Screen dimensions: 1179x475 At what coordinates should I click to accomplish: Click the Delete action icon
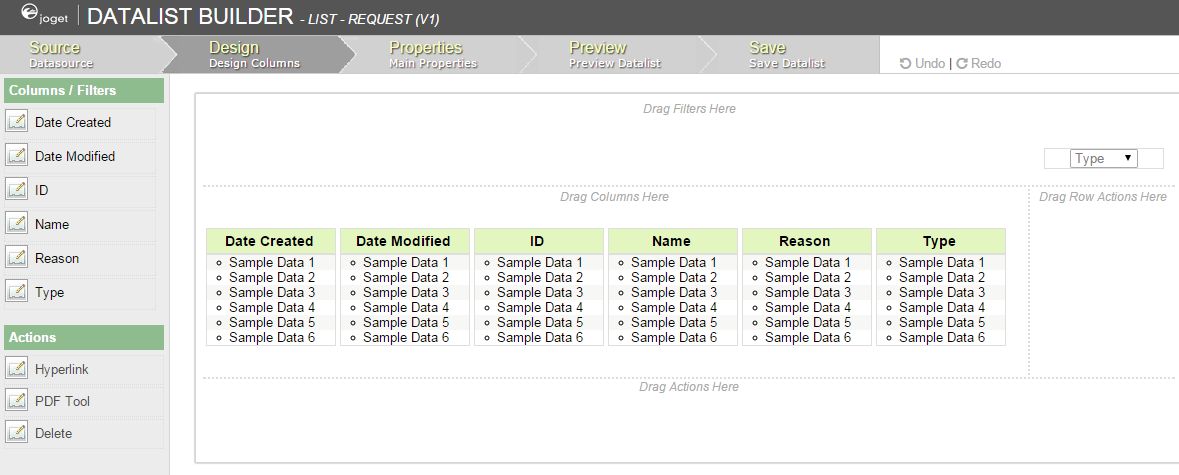click(x=17, y=433)
